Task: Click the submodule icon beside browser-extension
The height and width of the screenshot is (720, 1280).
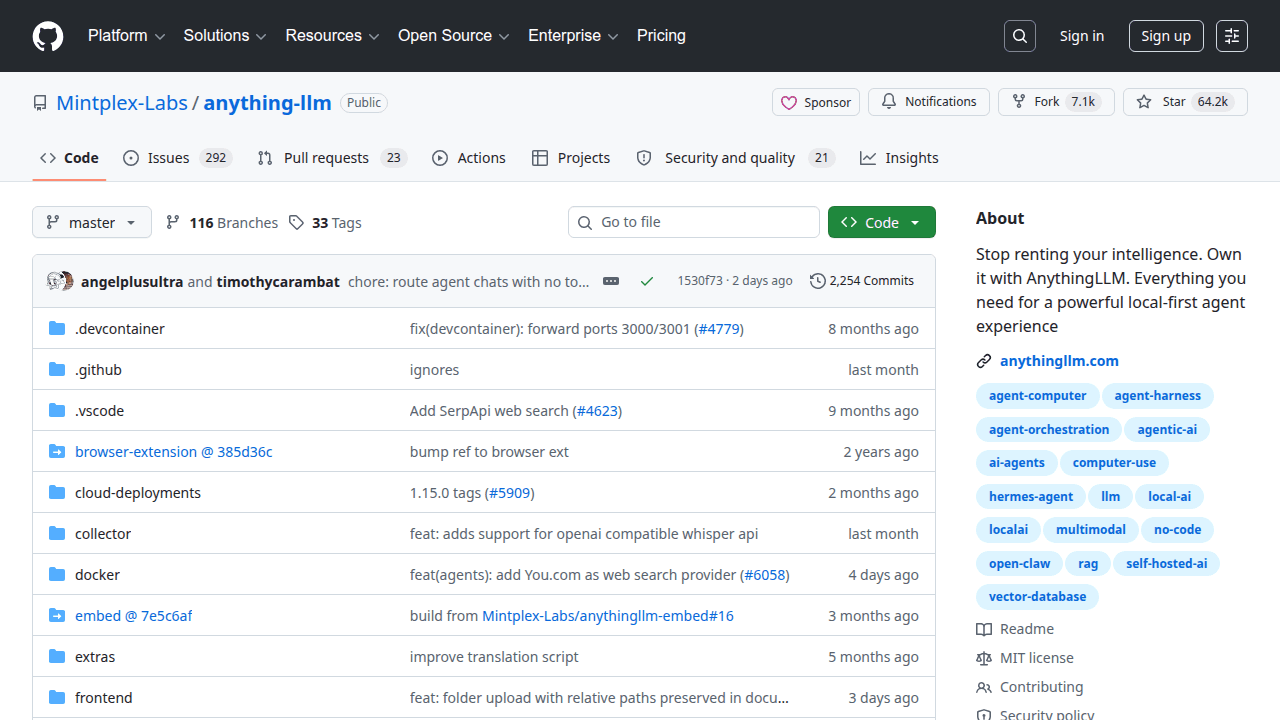Action: point(57,452)
